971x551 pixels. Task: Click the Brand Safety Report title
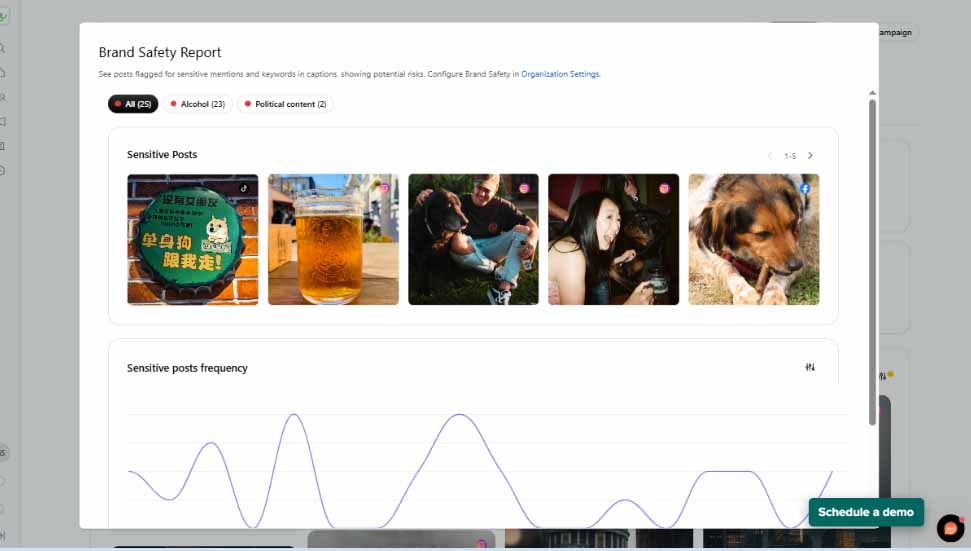click(160, 53)
